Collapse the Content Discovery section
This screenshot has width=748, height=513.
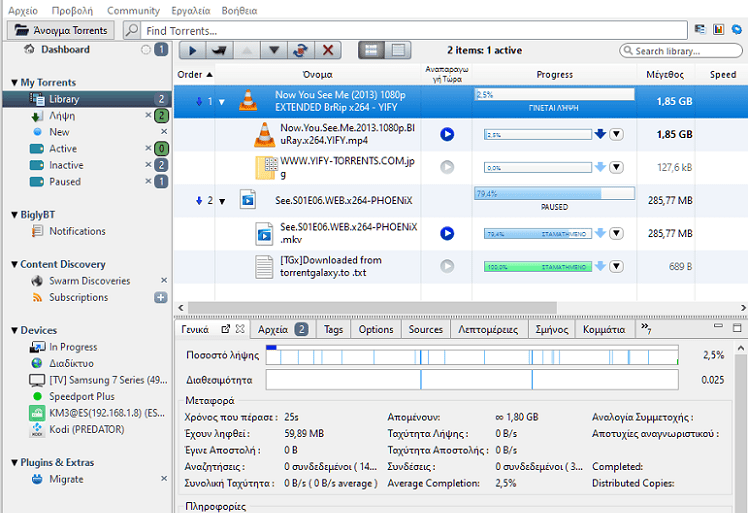click(x=14, y=264)
